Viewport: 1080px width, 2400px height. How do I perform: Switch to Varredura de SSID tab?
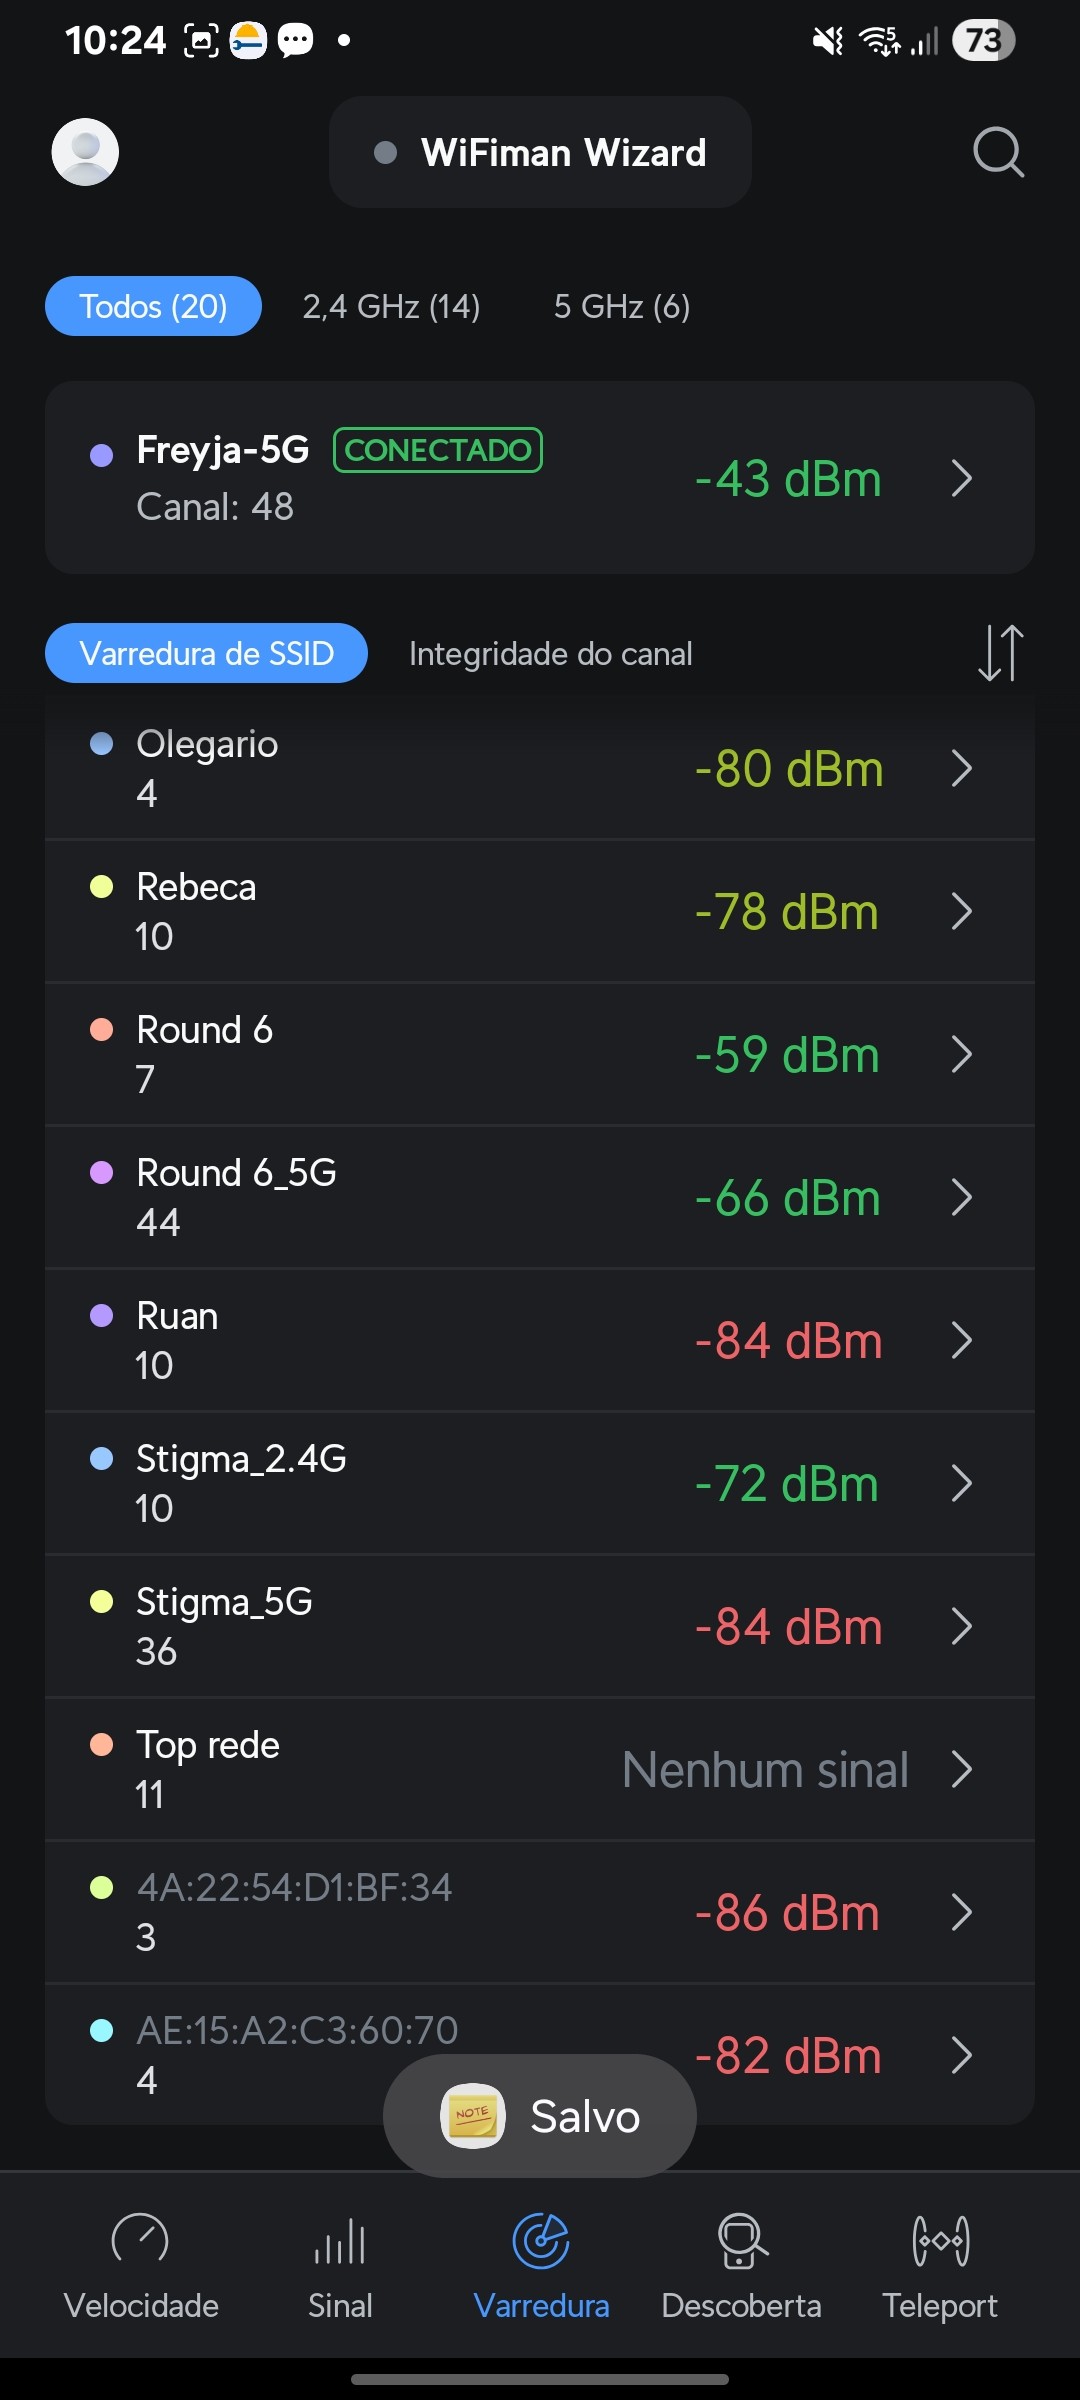tap(206, 653)
